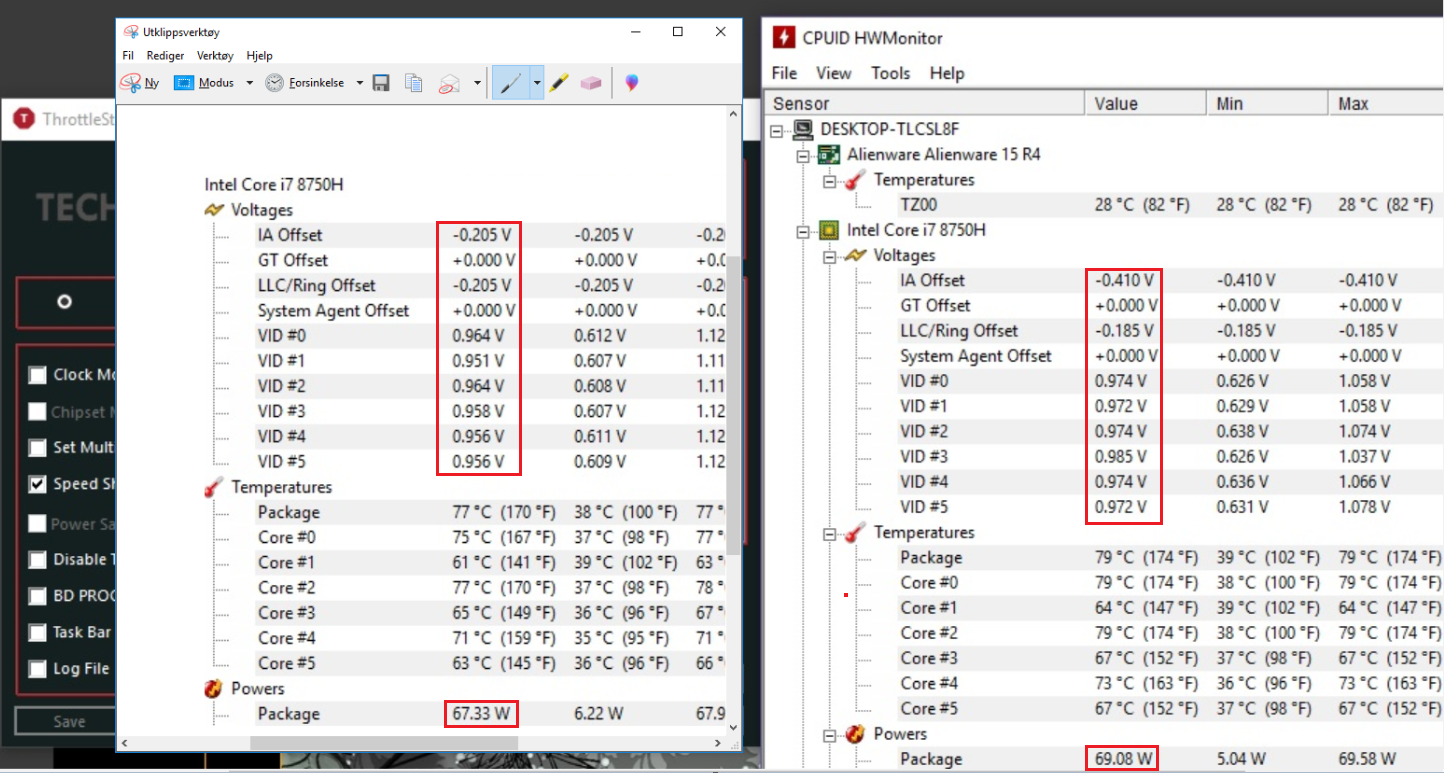
Task: Open the Verktøy menu
Action: coord(215,56)
